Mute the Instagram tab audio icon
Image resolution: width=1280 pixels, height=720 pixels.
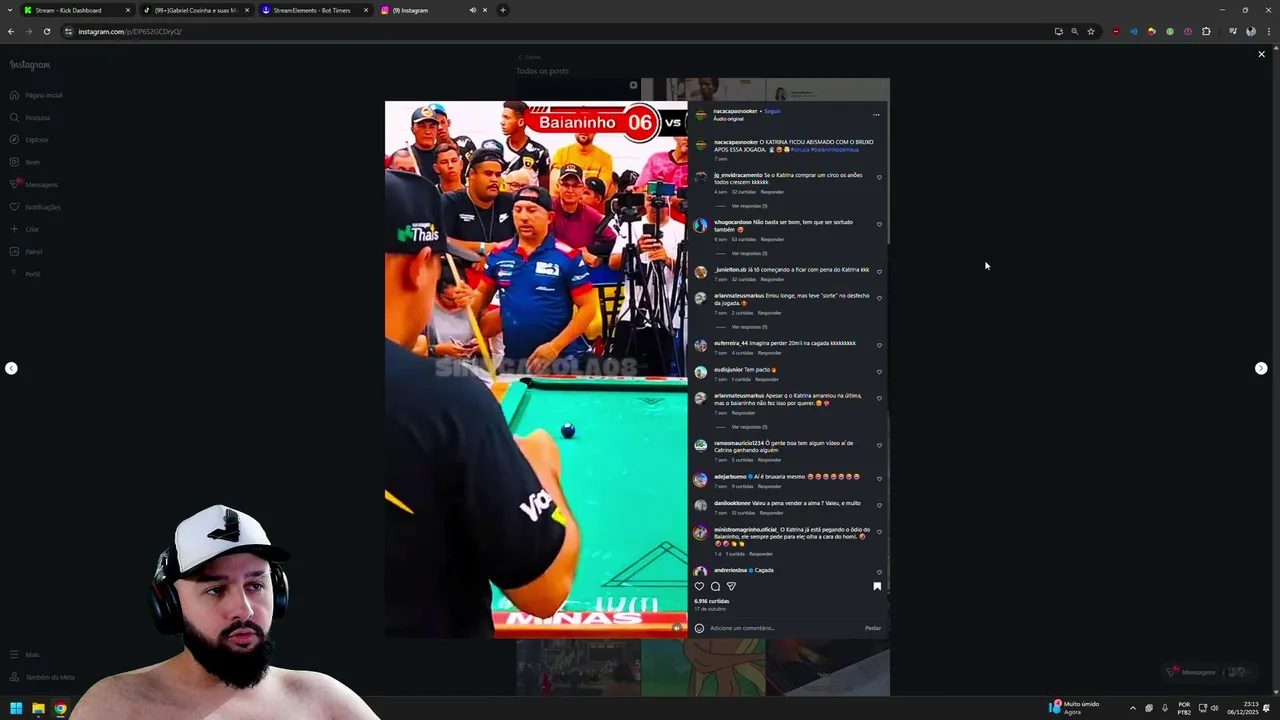(473, 10)
